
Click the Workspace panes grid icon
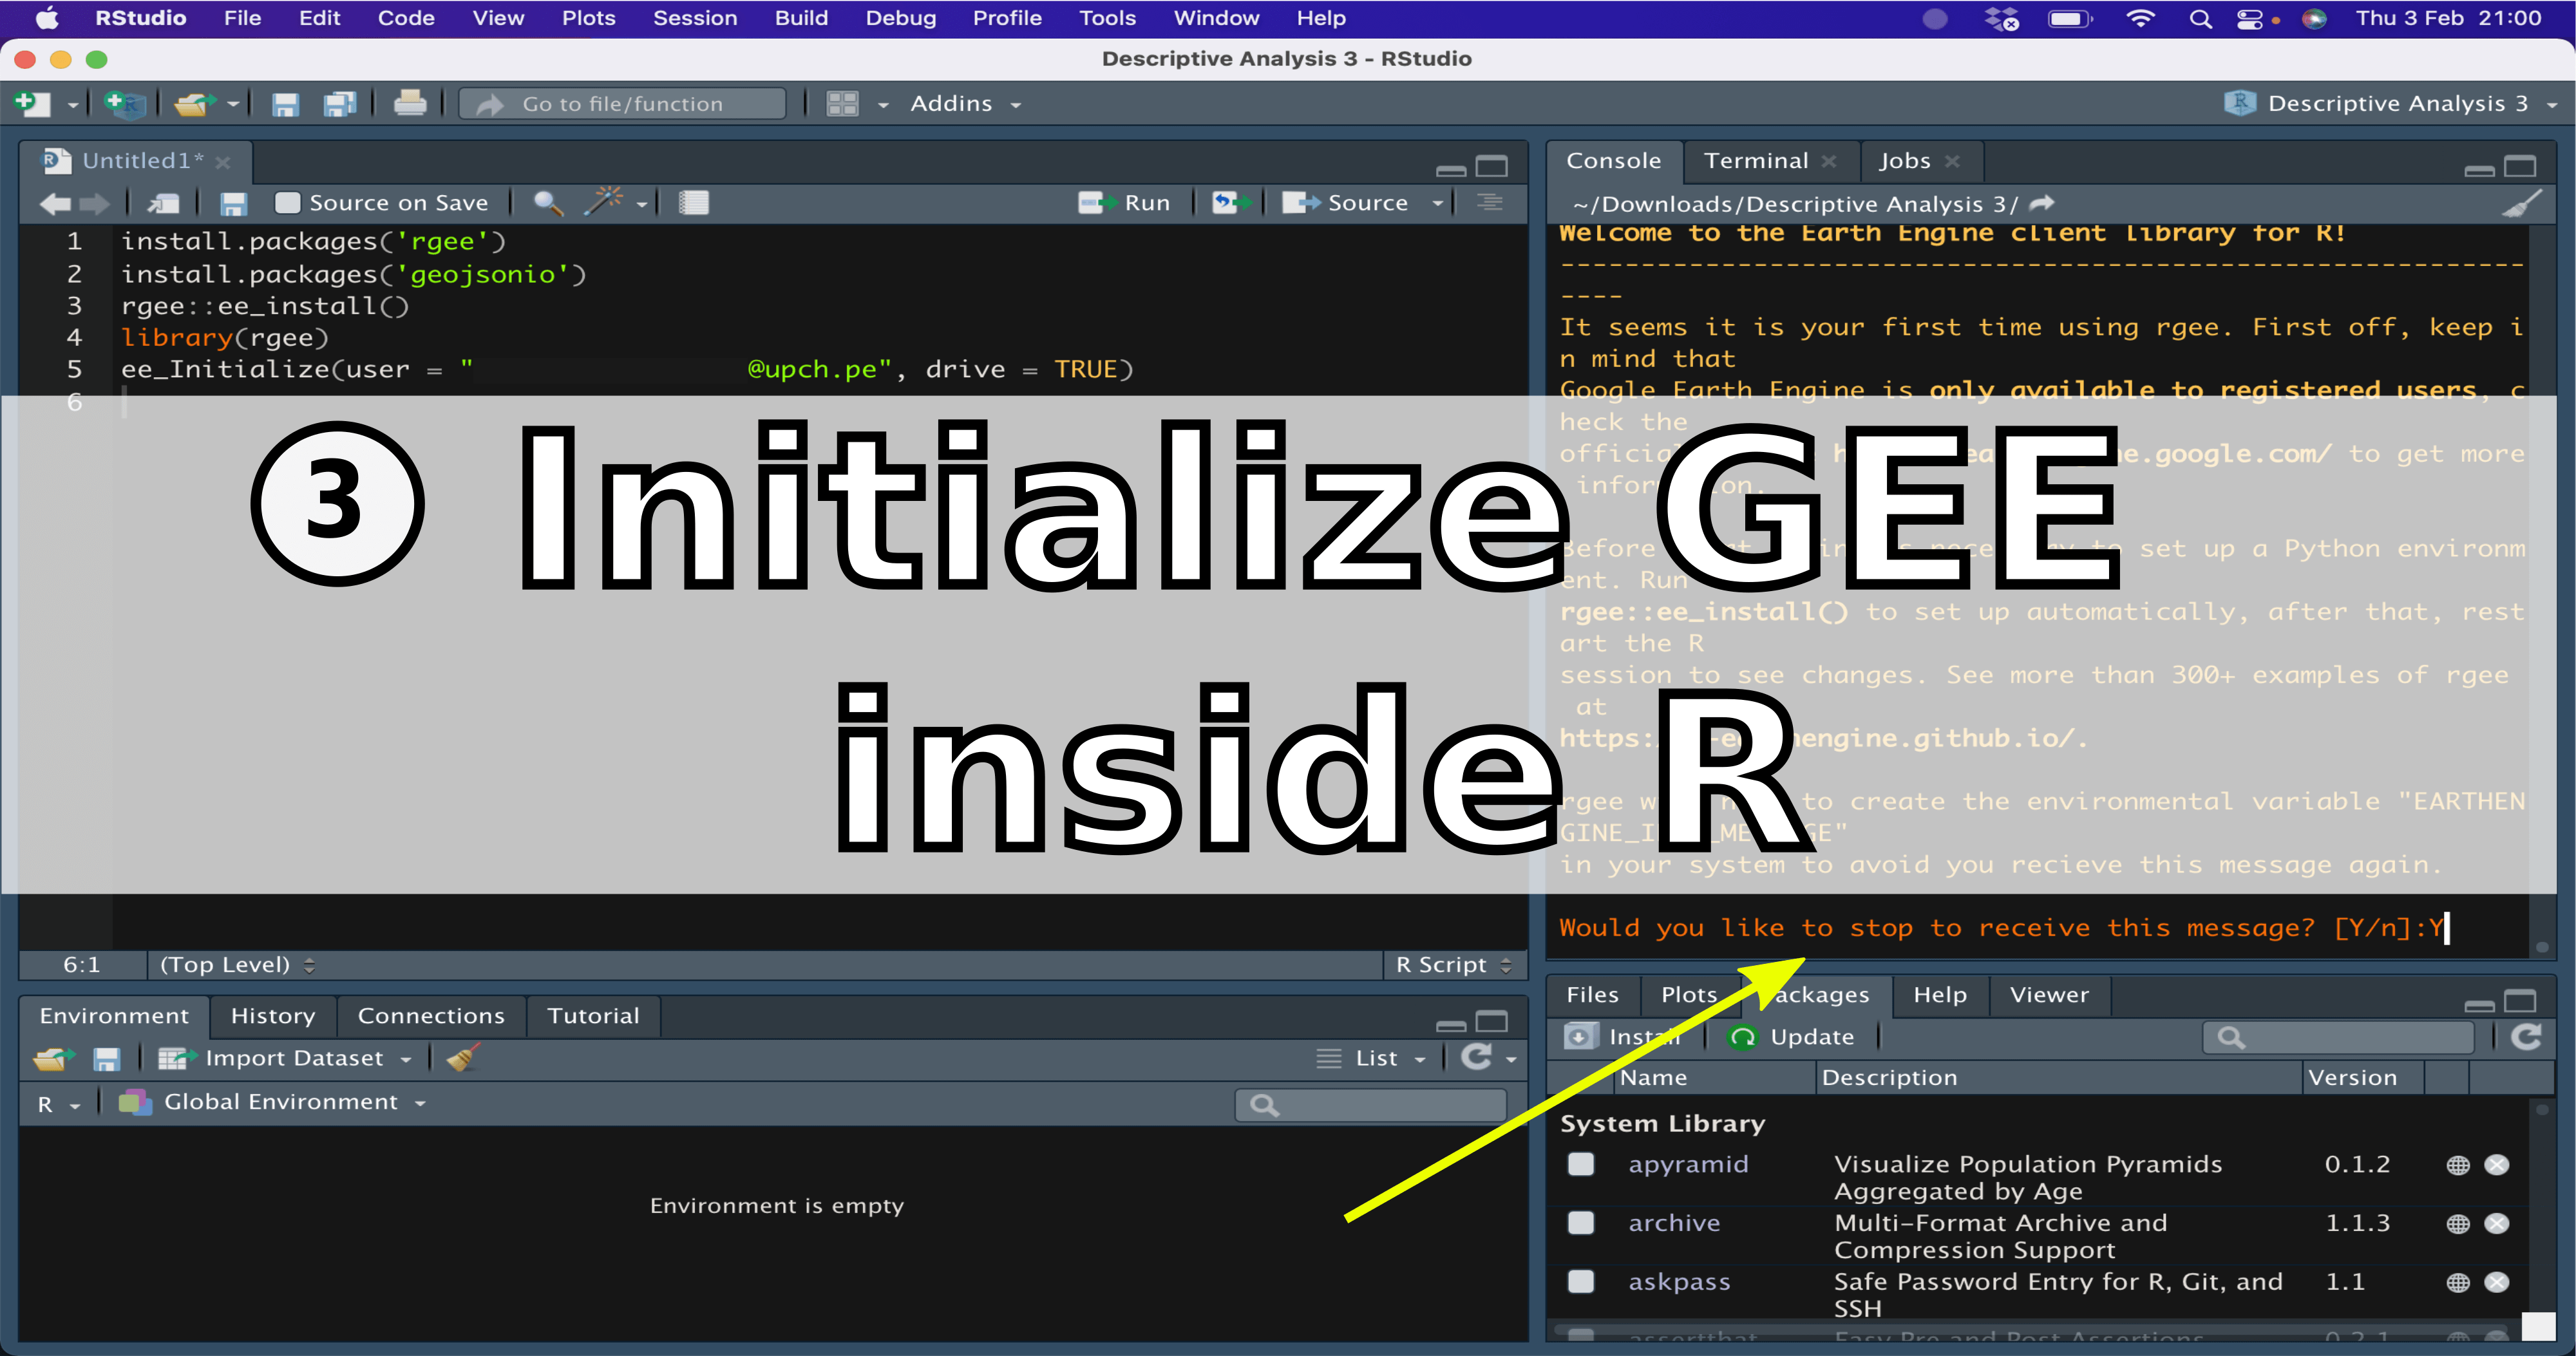point(842,104)
